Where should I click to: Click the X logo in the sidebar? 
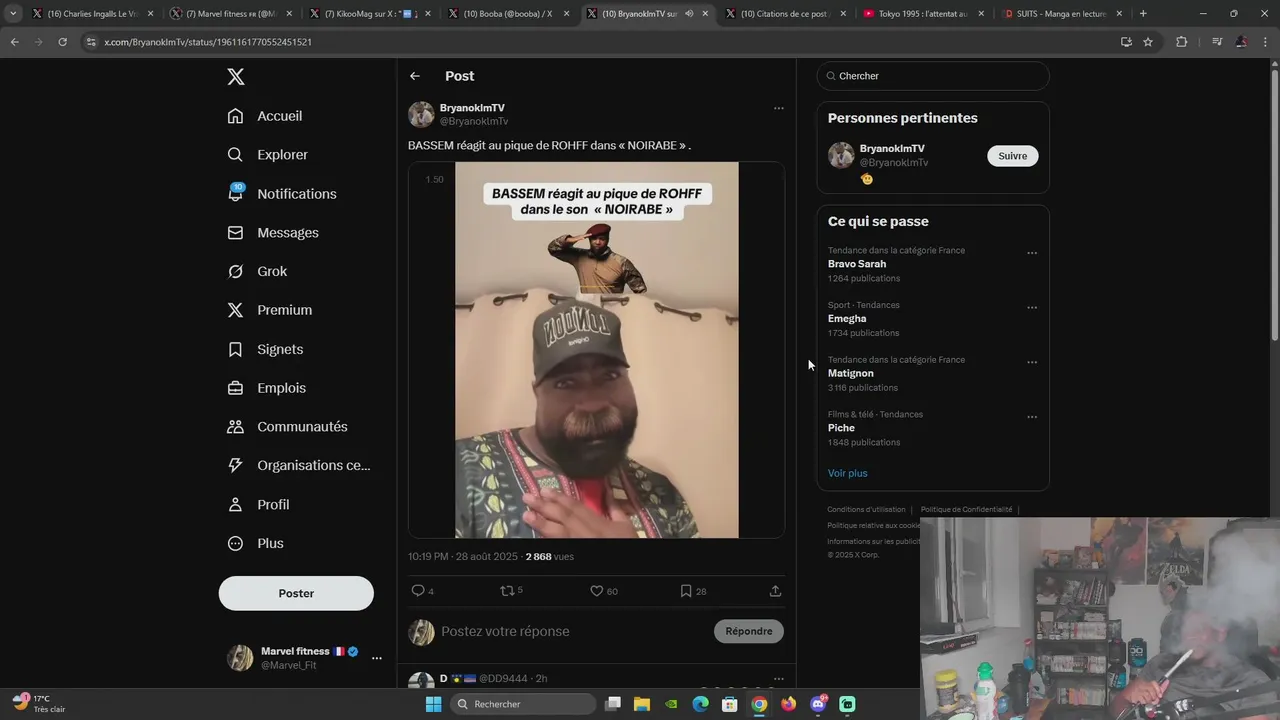coord(235,77)
